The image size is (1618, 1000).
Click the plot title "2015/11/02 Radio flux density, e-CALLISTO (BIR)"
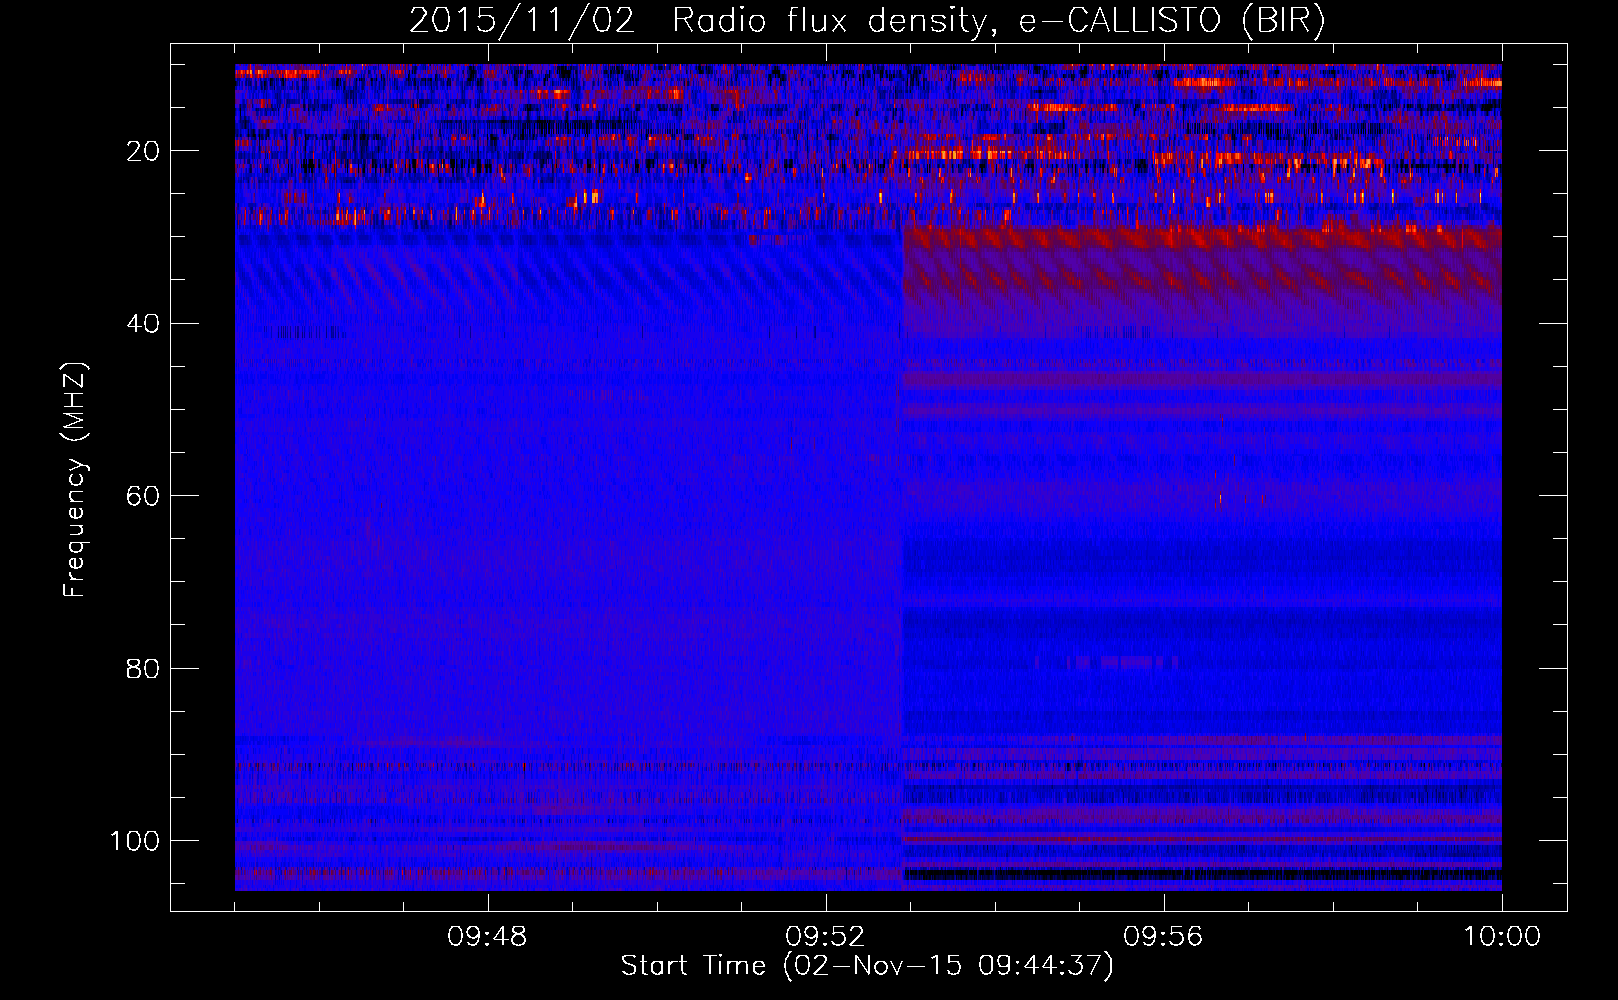point(867,21)
